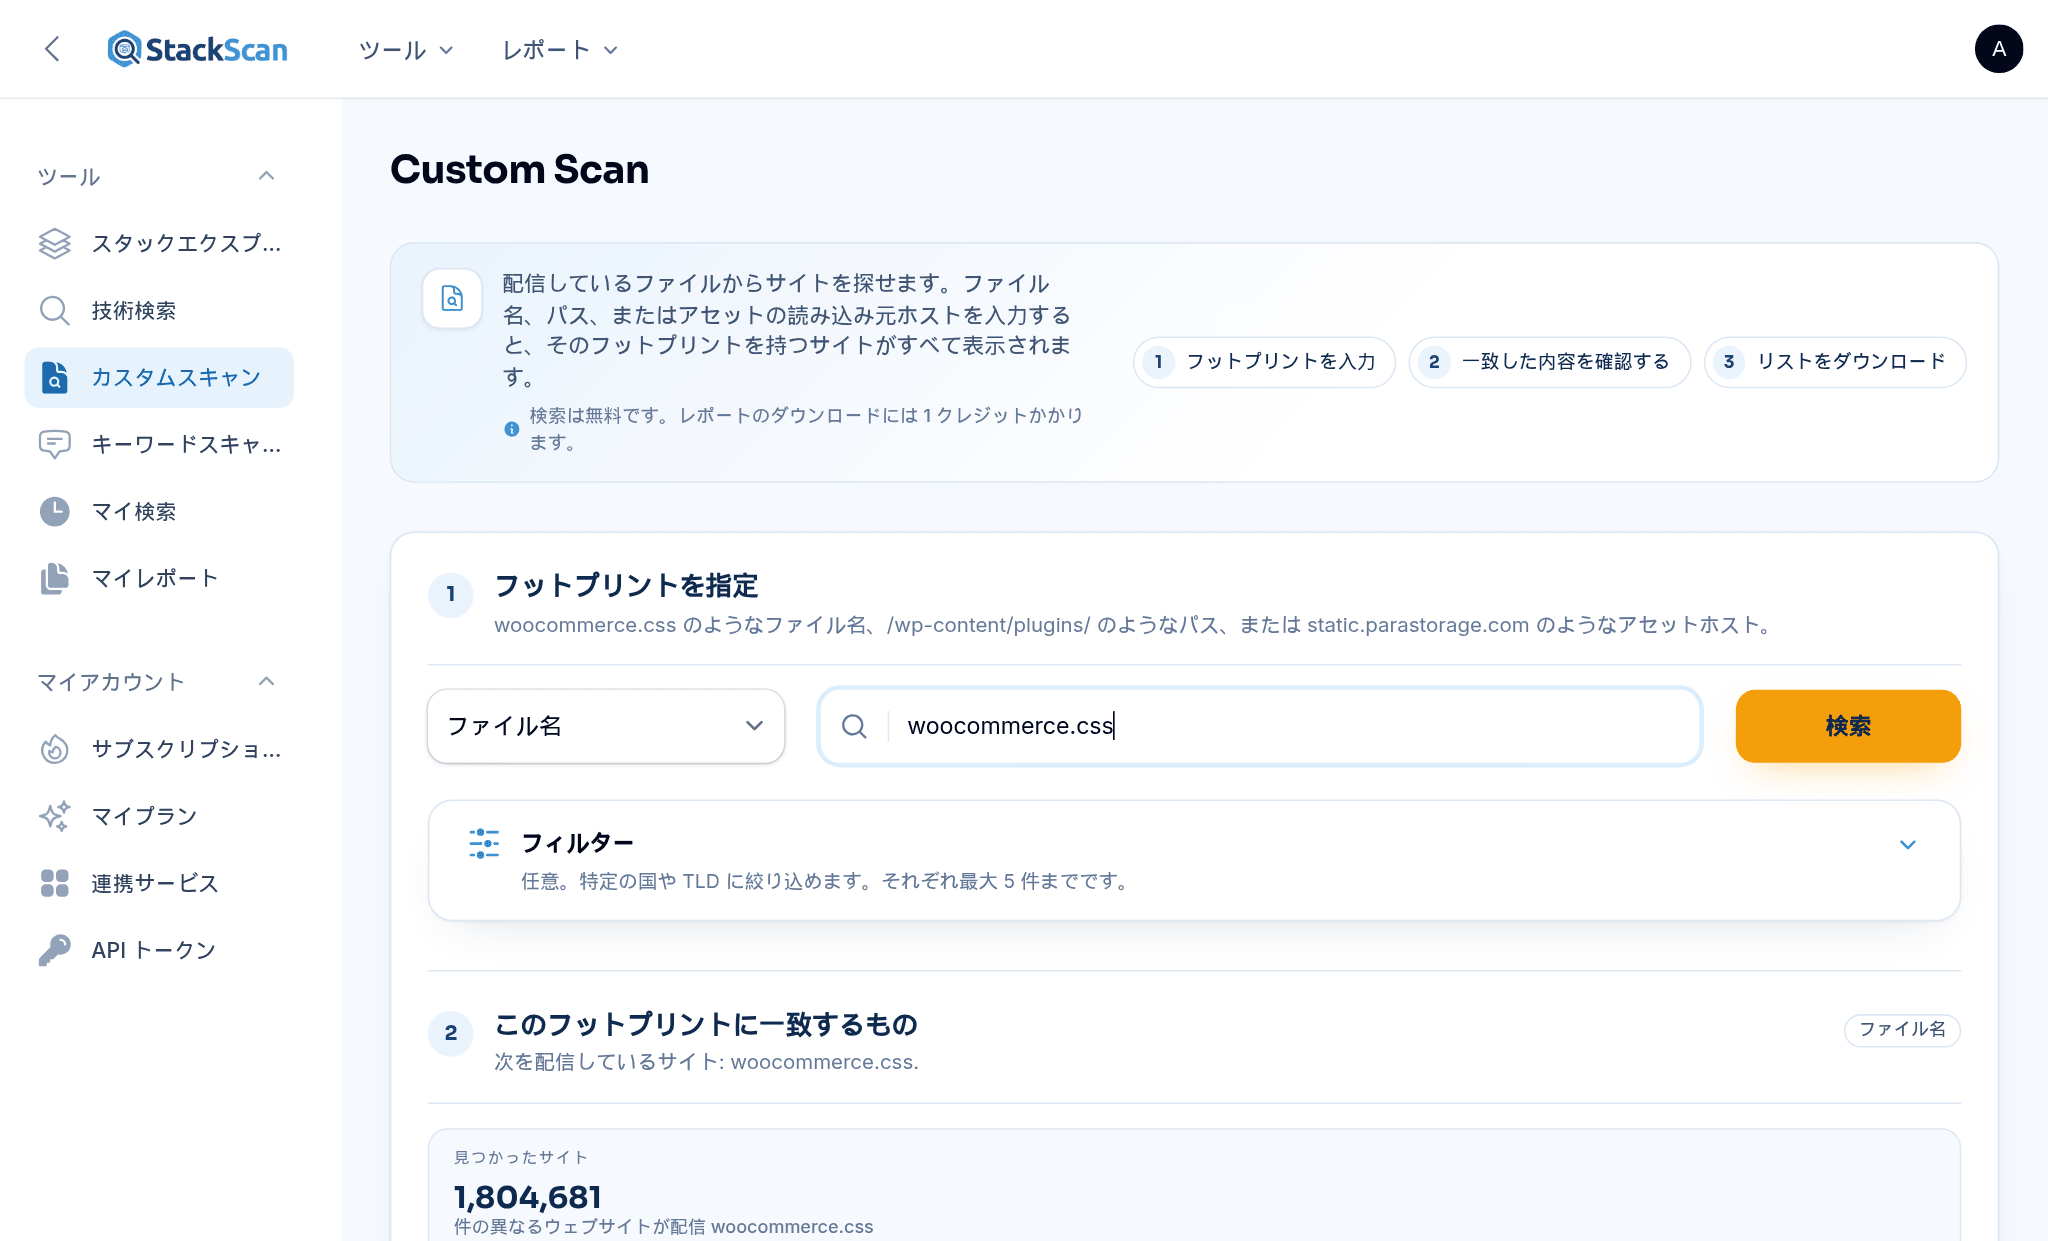
Task: Click the woocommerce.css search input field
Action: tap(1260, 726)
